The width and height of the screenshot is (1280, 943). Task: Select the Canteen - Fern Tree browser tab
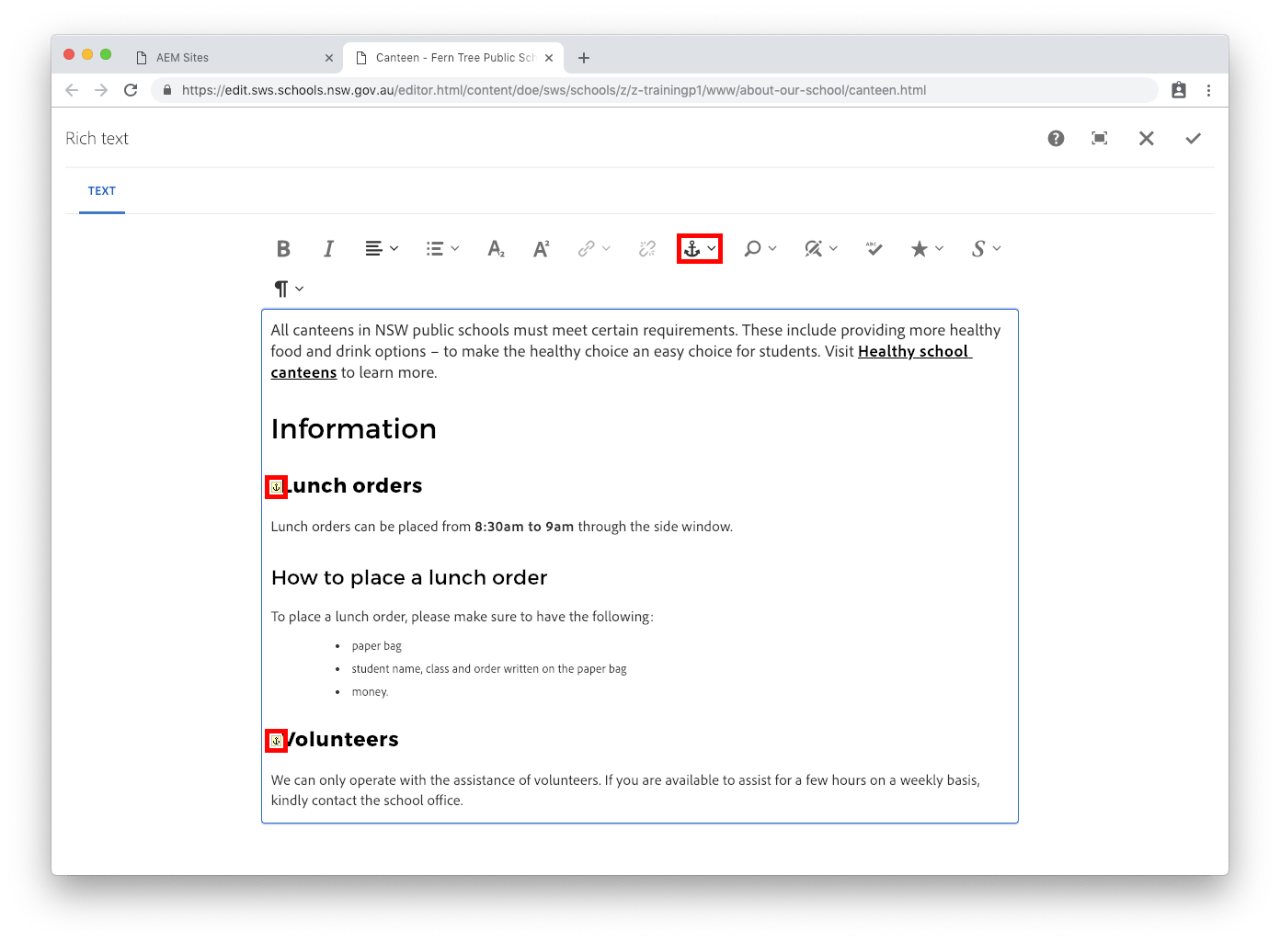454,58
